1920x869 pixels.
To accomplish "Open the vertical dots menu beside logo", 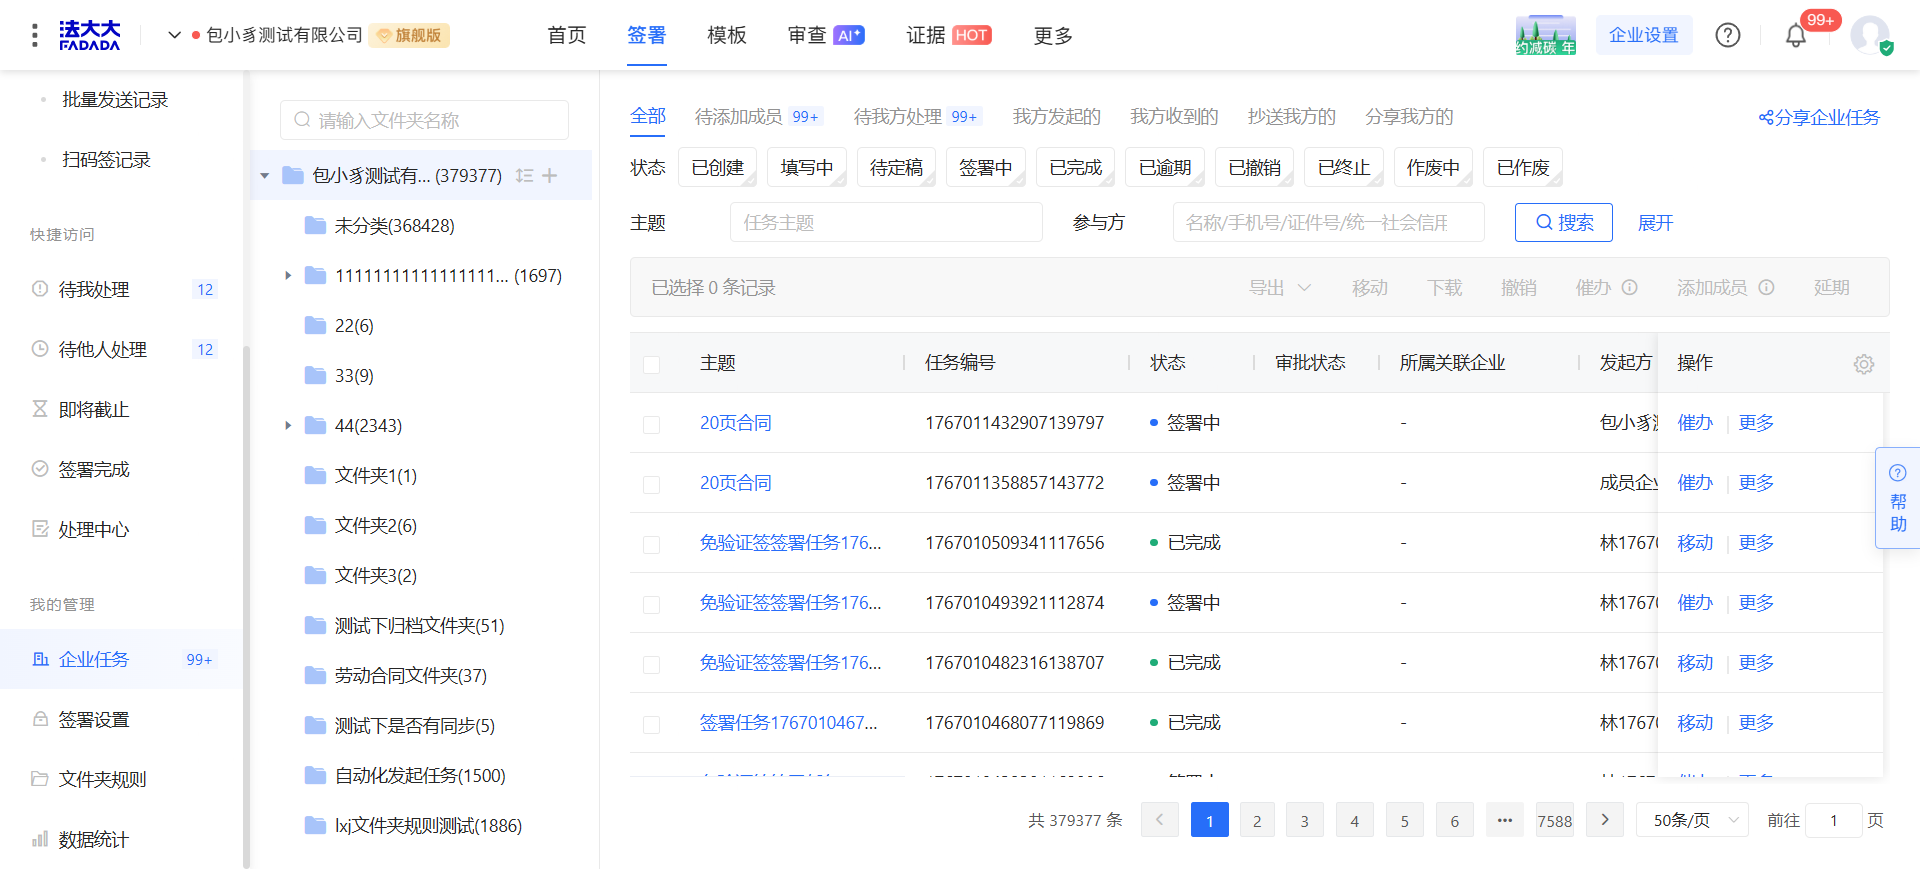I will tap(35, 35).
